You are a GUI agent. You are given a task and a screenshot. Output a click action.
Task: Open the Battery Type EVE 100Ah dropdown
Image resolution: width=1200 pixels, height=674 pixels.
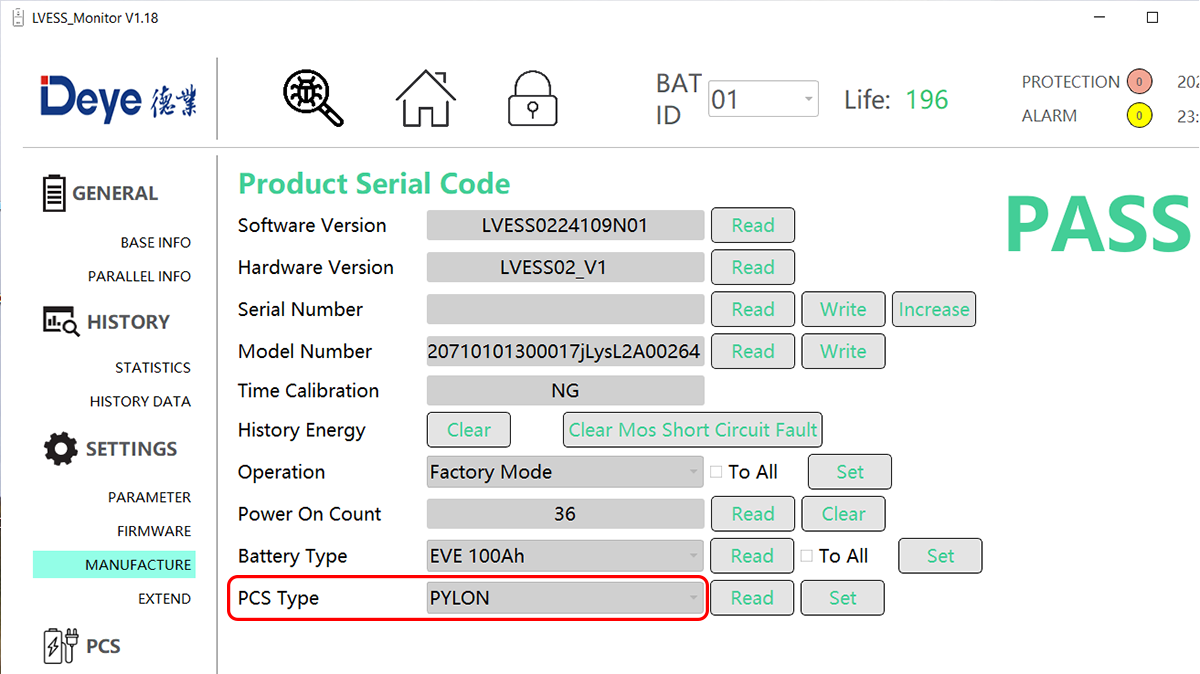566,556
